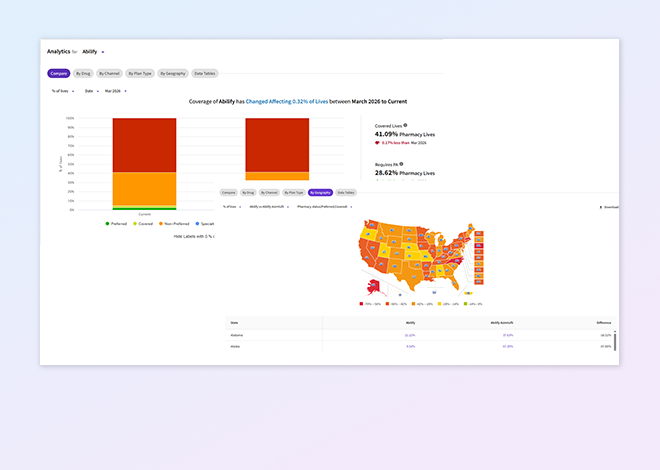
Task: Click info icon beside Requires PA
Action: [x=401, y=164]
